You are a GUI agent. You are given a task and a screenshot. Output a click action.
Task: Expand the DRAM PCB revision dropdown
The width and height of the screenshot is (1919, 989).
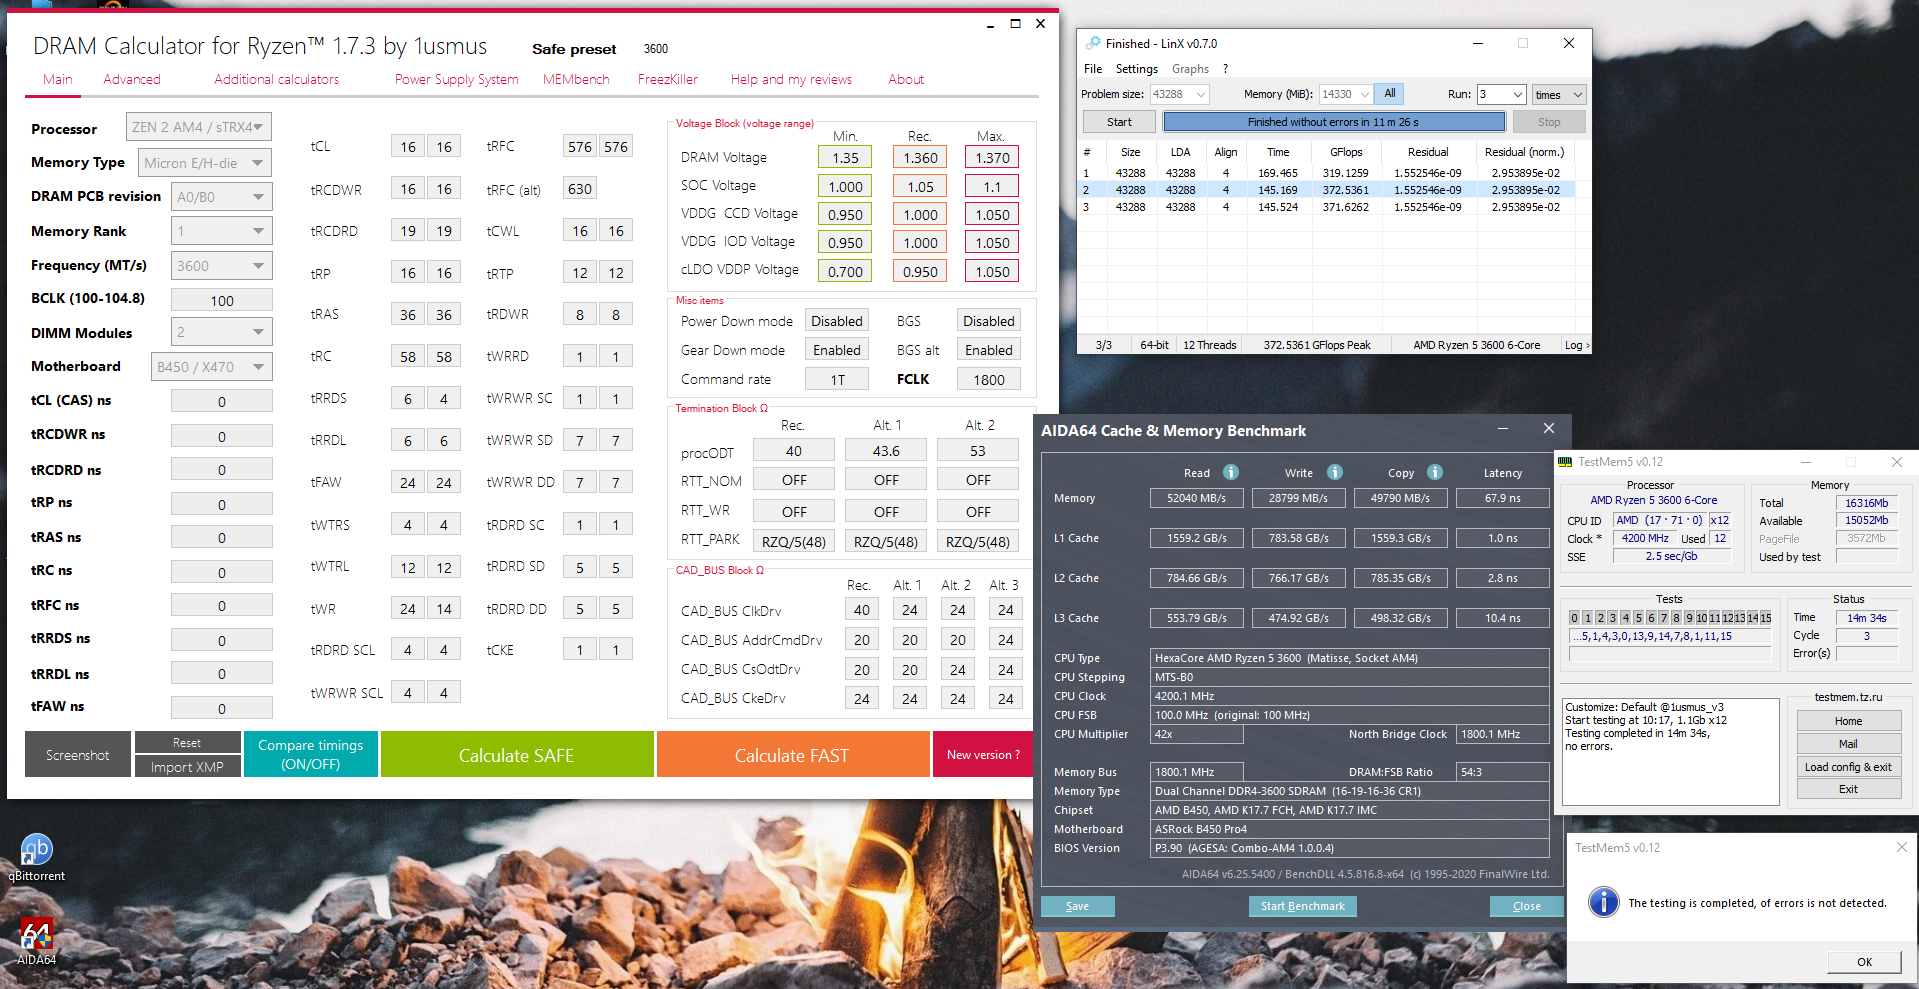221,197
